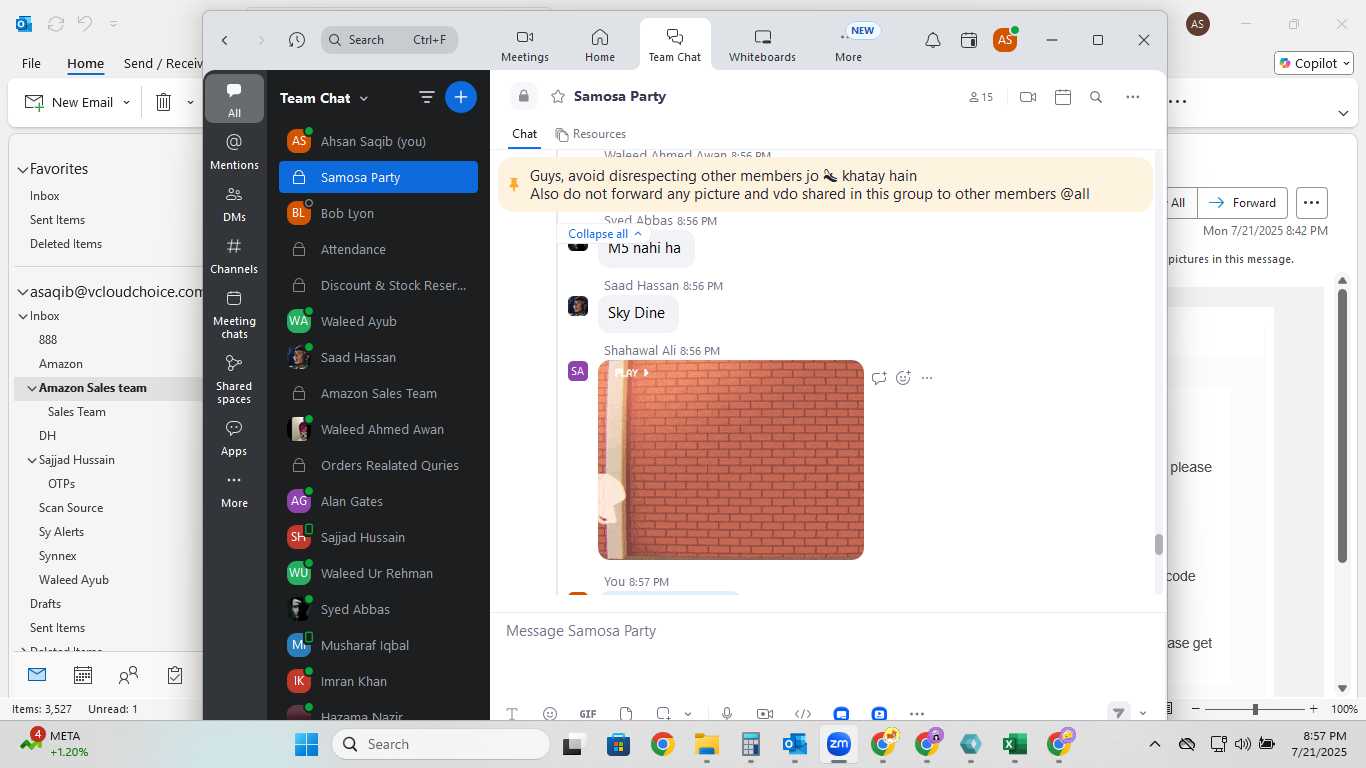Screen dimensions: 1366x768
Task: Star the Samosa Party channel
Action: click(x=558, y=97)
